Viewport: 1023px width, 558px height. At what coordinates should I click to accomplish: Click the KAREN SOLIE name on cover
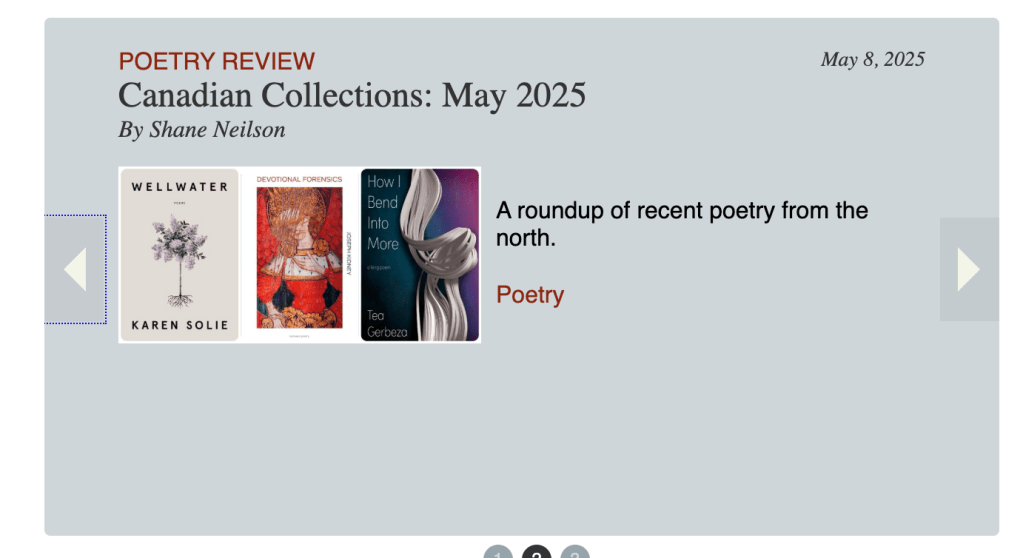point(180,325)
